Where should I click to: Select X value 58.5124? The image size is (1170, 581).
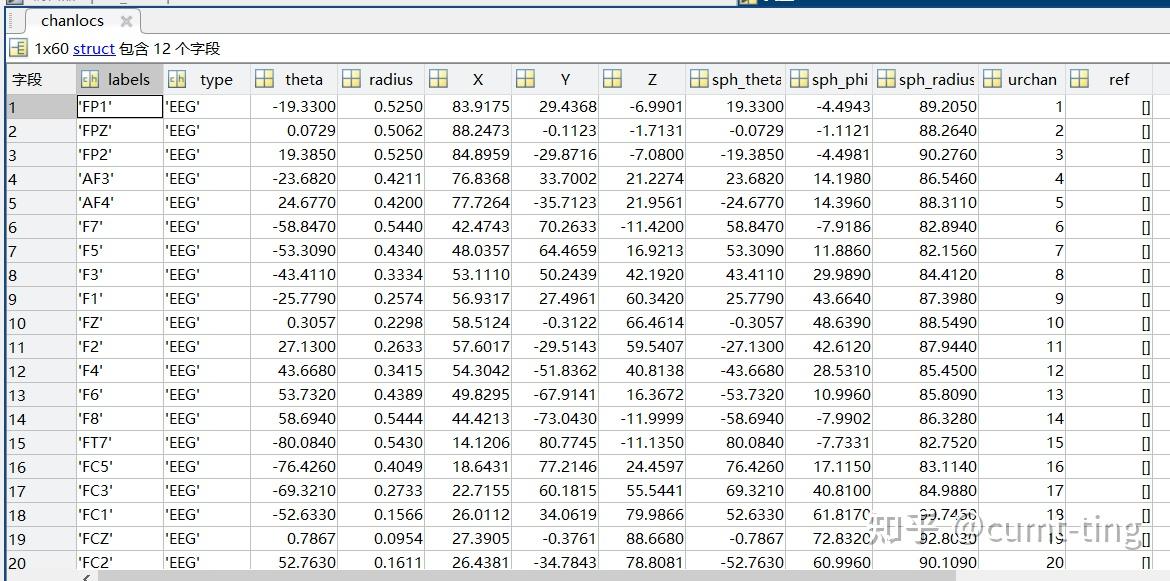468,323
